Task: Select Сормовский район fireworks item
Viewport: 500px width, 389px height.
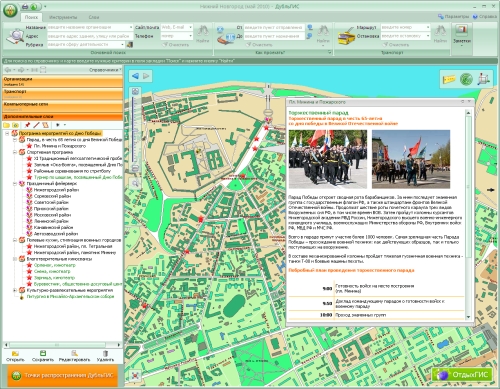Action: click(x=53, y=196)
